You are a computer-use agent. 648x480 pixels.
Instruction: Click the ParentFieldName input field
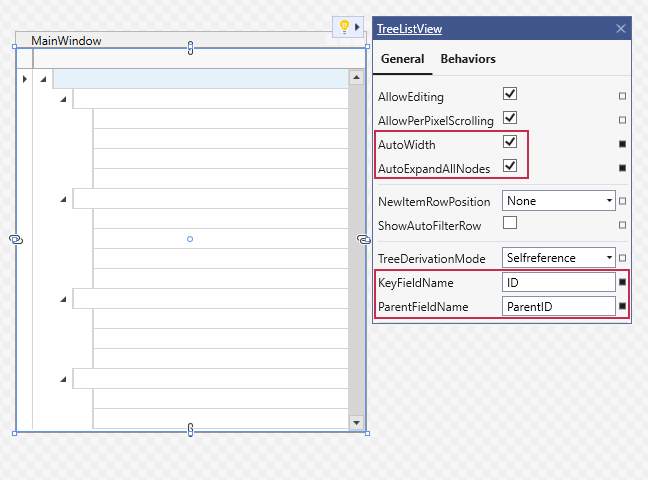(559, 306)
